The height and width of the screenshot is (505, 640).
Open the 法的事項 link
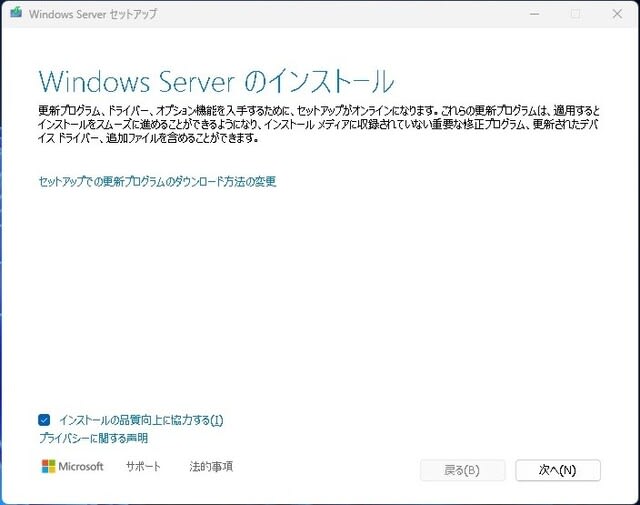coord(211,466)
